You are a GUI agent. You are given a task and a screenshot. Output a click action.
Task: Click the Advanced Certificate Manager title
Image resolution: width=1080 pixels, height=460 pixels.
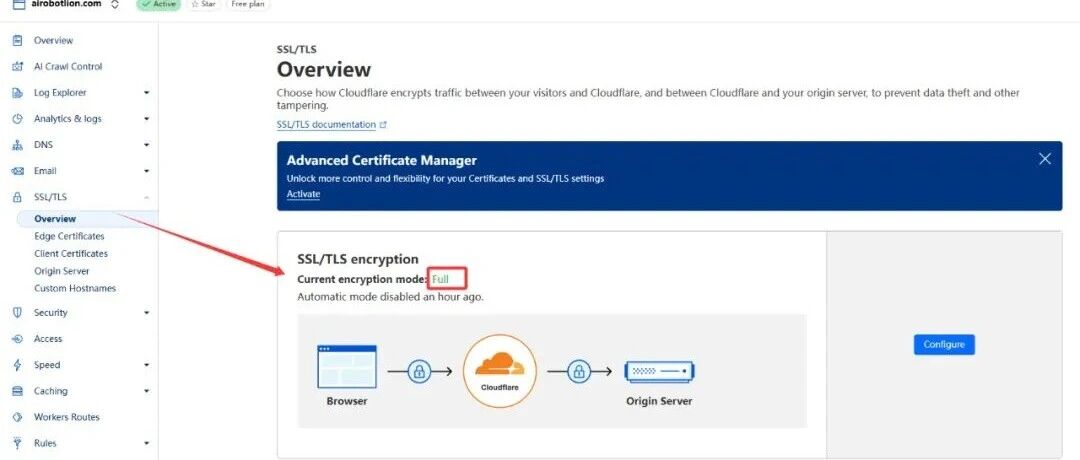(382, 160)
